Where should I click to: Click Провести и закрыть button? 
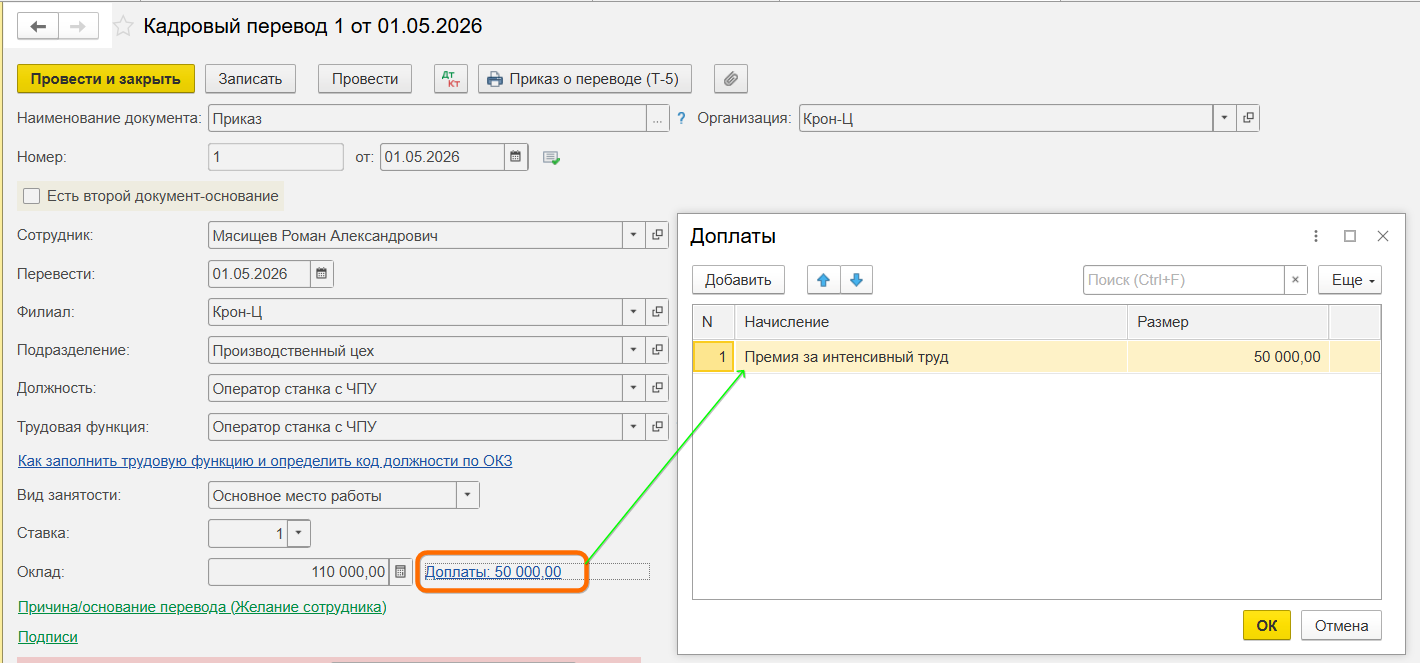pos(106,79)
